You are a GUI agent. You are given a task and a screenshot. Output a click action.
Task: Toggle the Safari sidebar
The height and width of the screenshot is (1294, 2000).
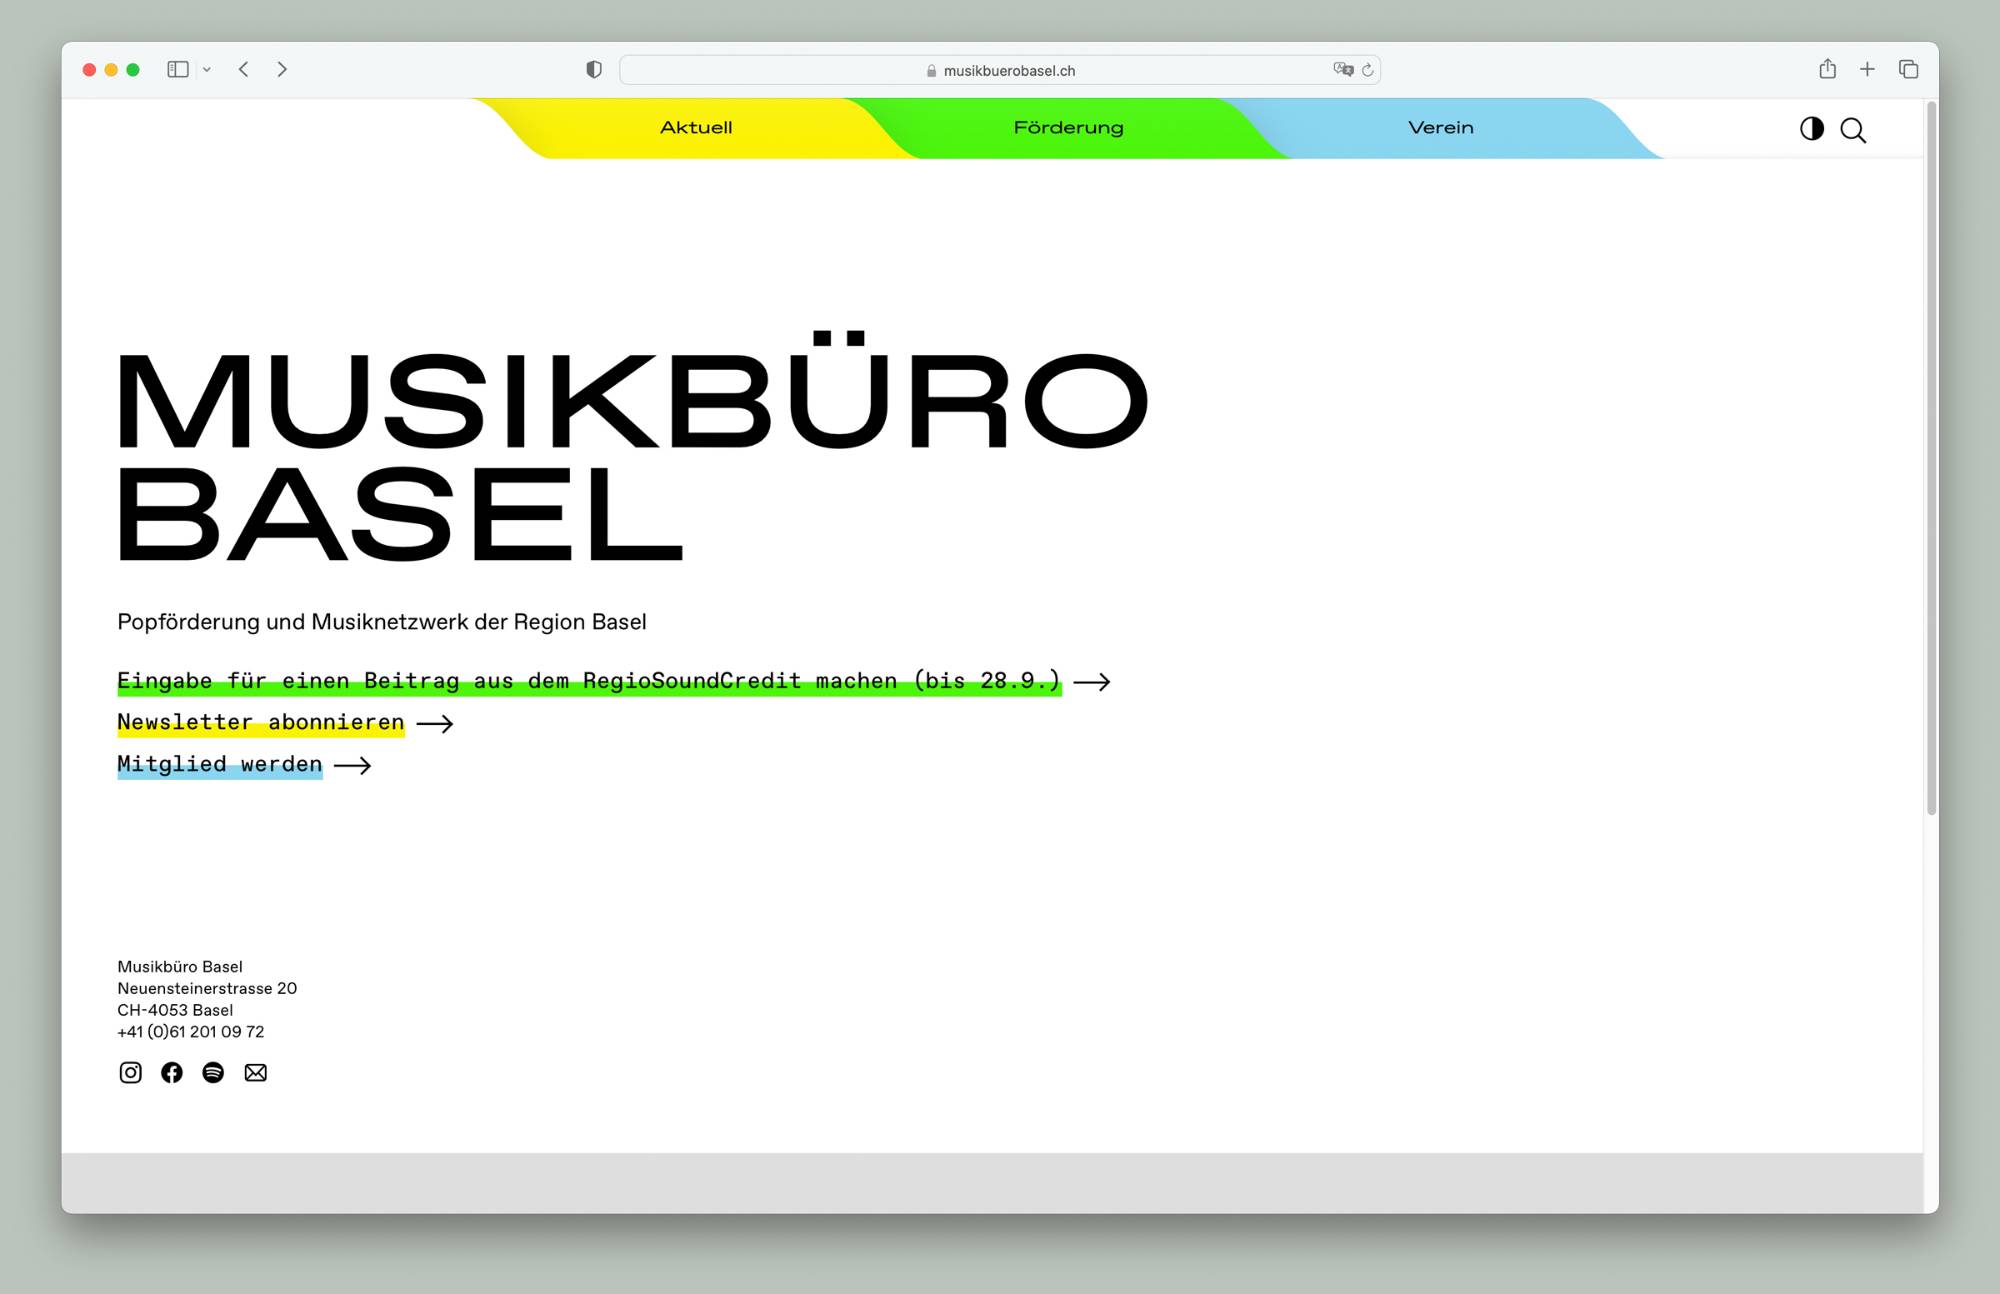178,69
